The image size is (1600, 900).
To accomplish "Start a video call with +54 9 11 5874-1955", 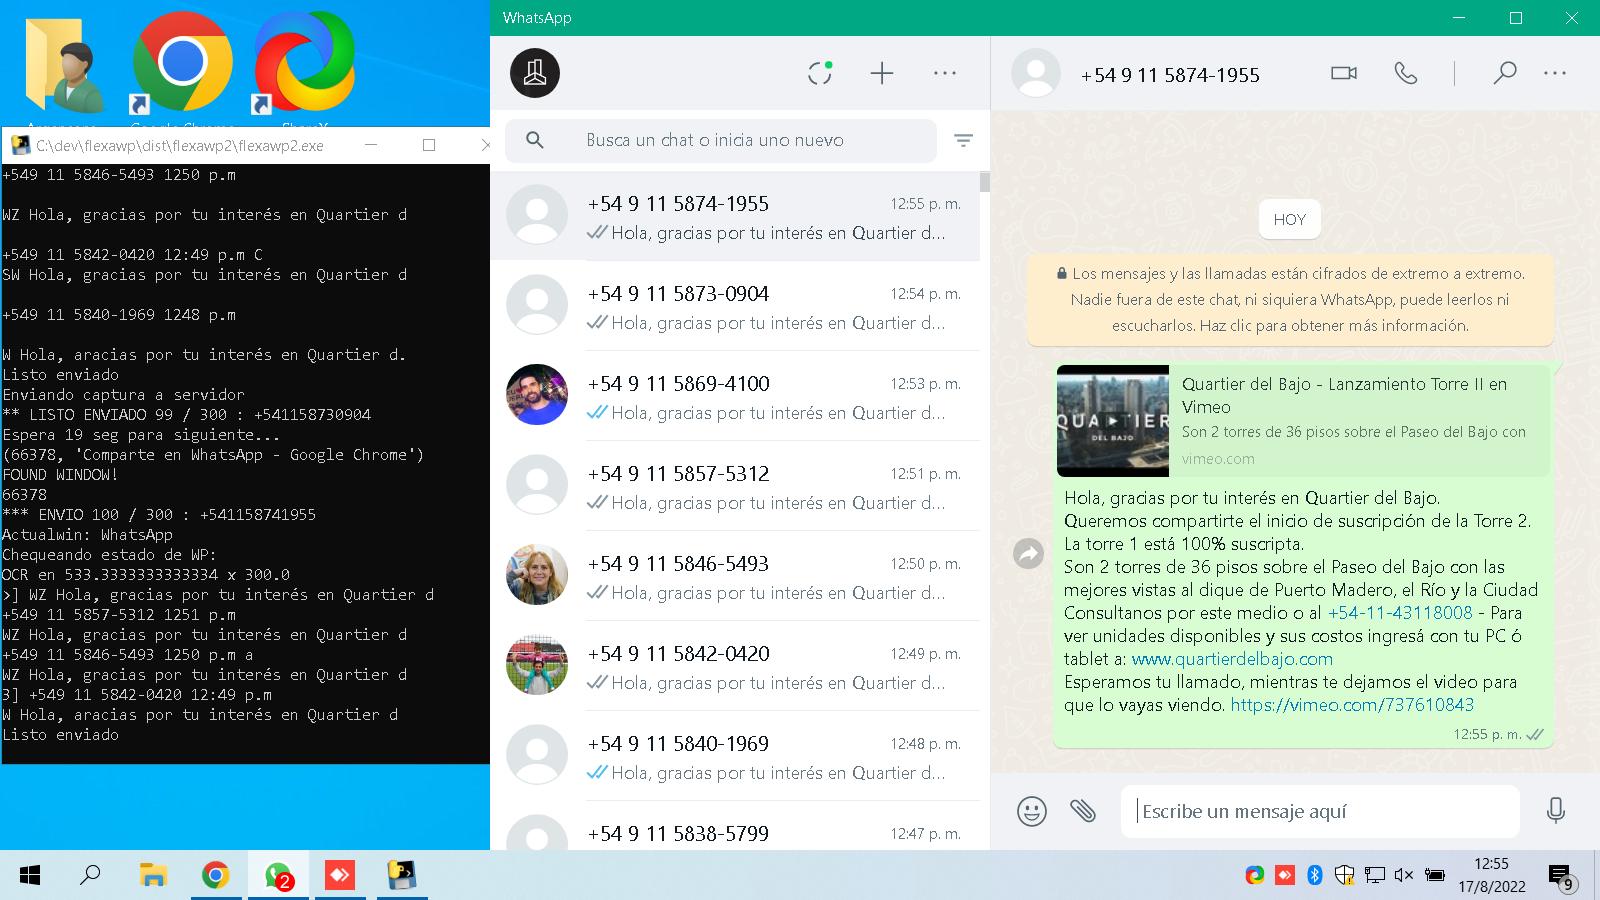I will coord(1344,73).
